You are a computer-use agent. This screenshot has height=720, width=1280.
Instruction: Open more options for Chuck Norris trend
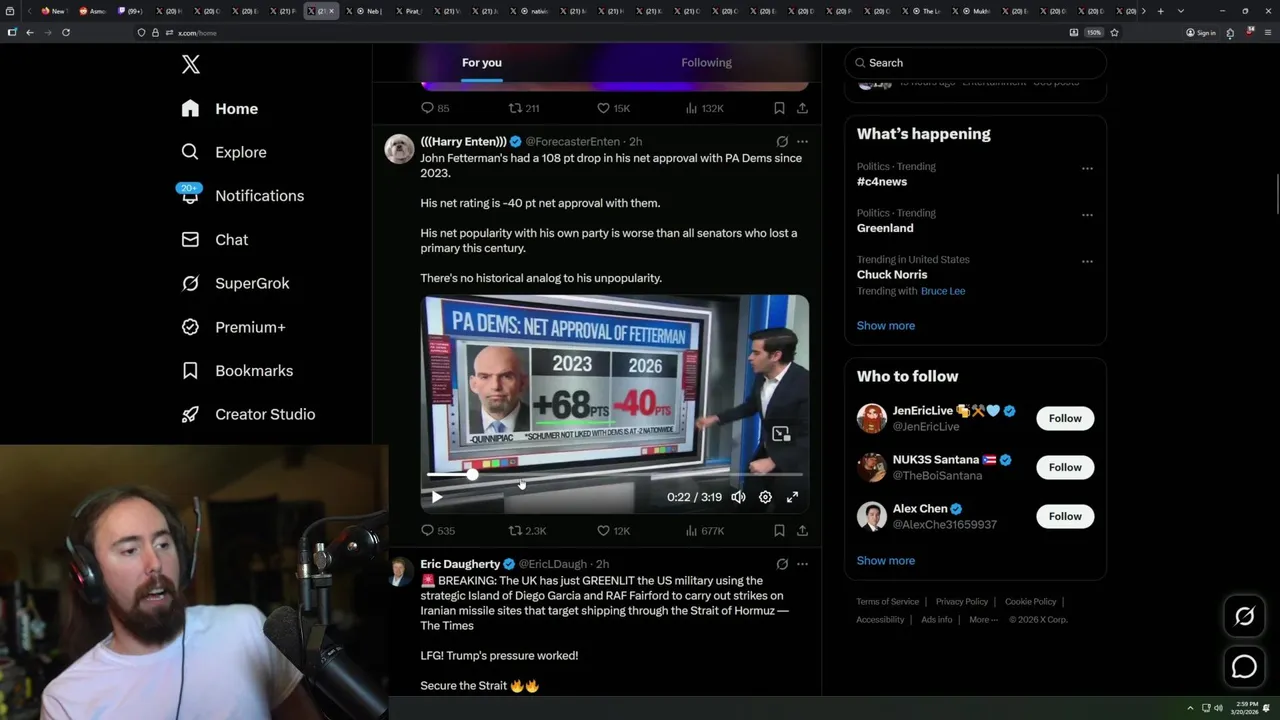(1087, 261)
